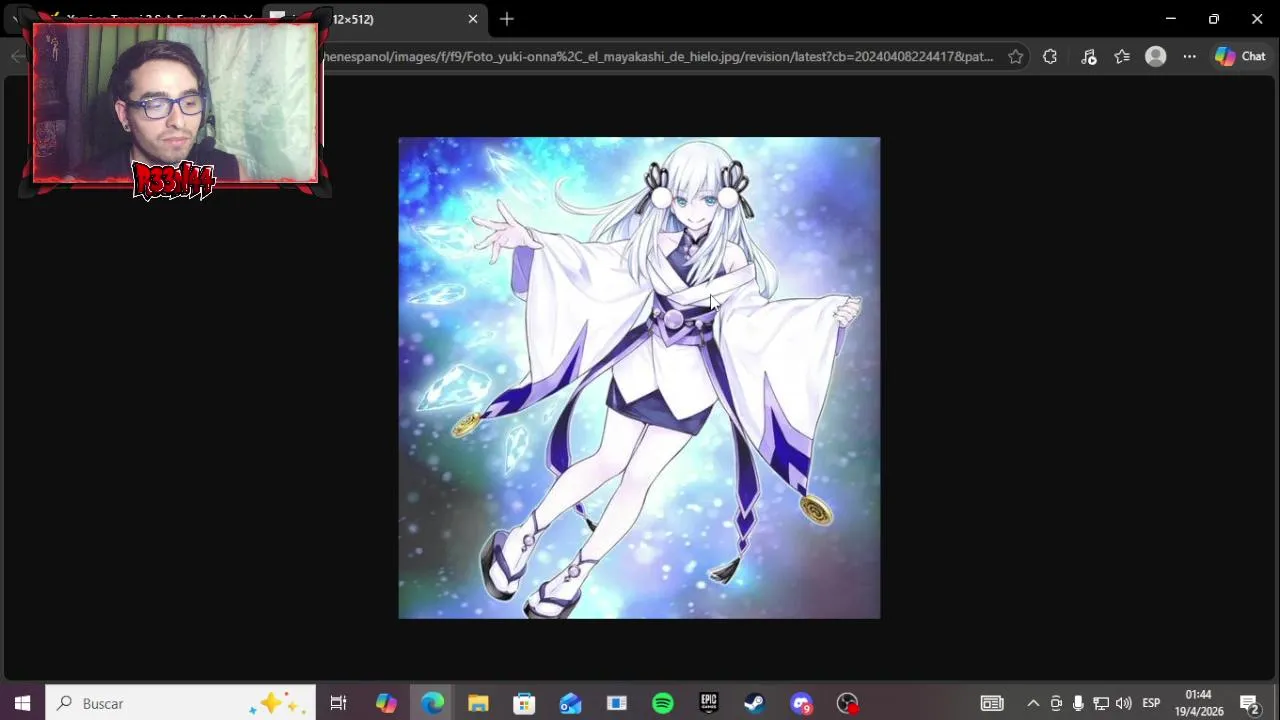Restore down the Edge window
1280x720 pixels.
pyautogui.click(x=1214, y=19)
